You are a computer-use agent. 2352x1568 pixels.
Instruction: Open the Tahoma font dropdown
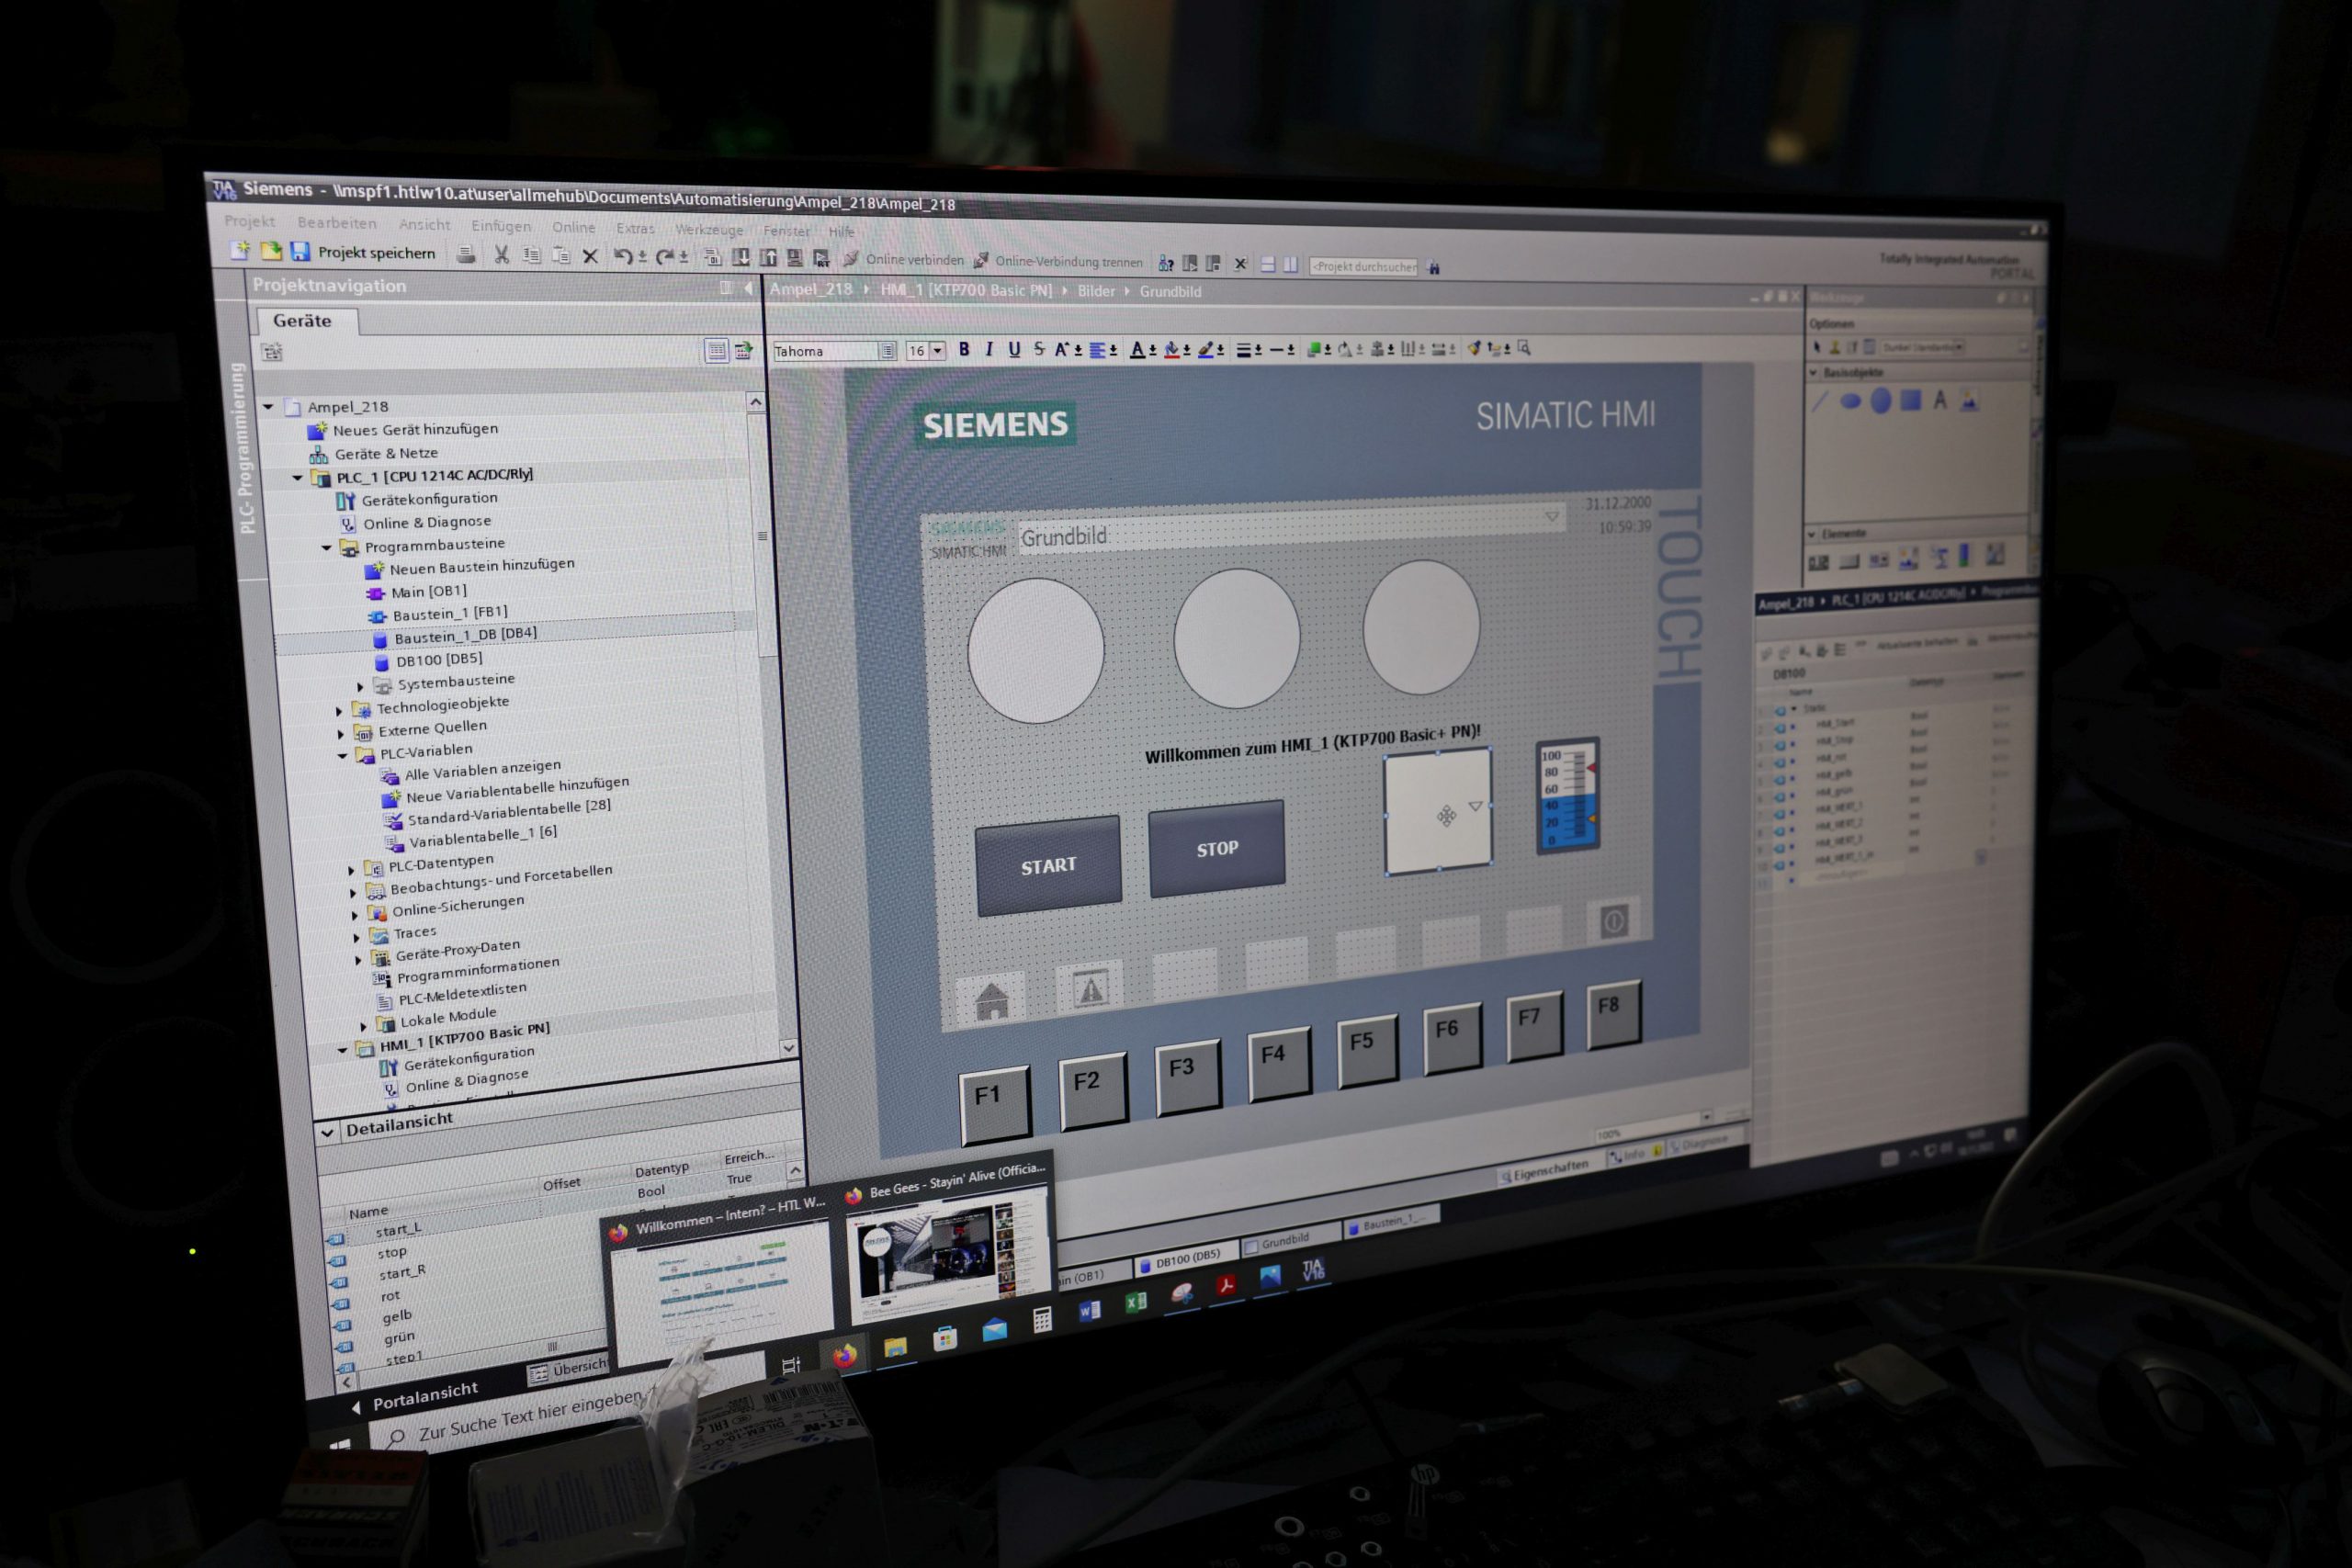[x=887, y=351]
